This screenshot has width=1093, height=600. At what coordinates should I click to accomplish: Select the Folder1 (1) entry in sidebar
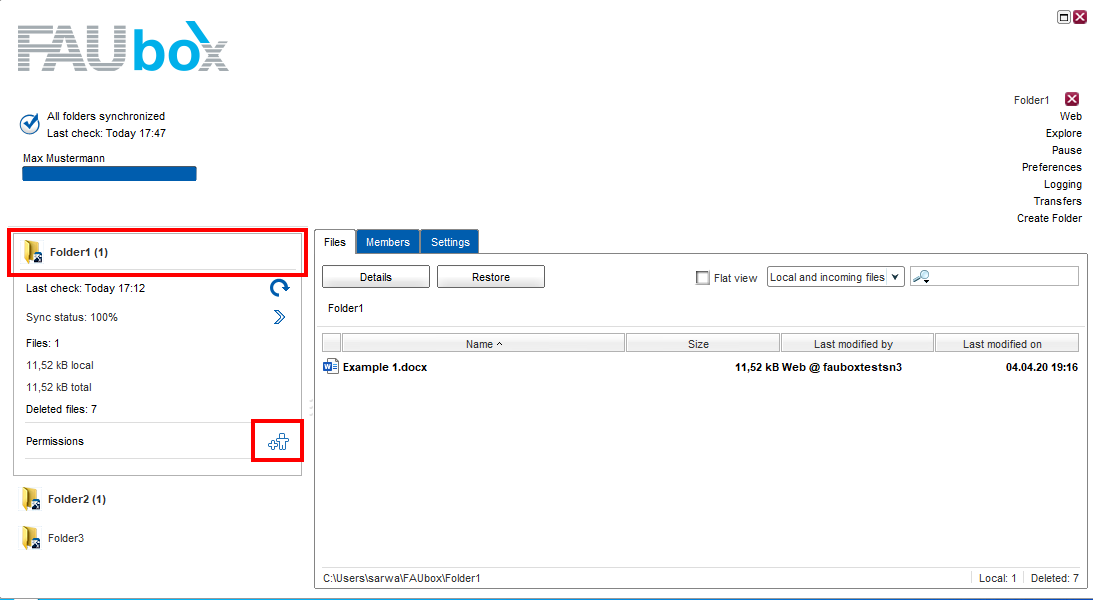(158, 252)
